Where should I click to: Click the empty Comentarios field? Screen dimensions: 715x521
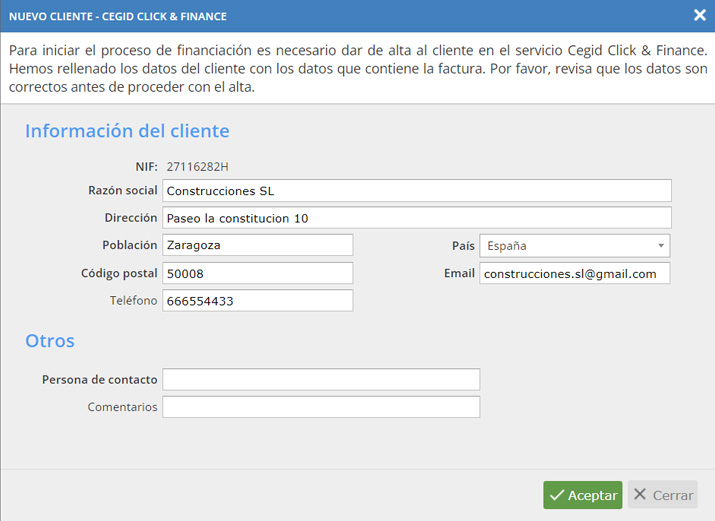(x=321, y=407)
